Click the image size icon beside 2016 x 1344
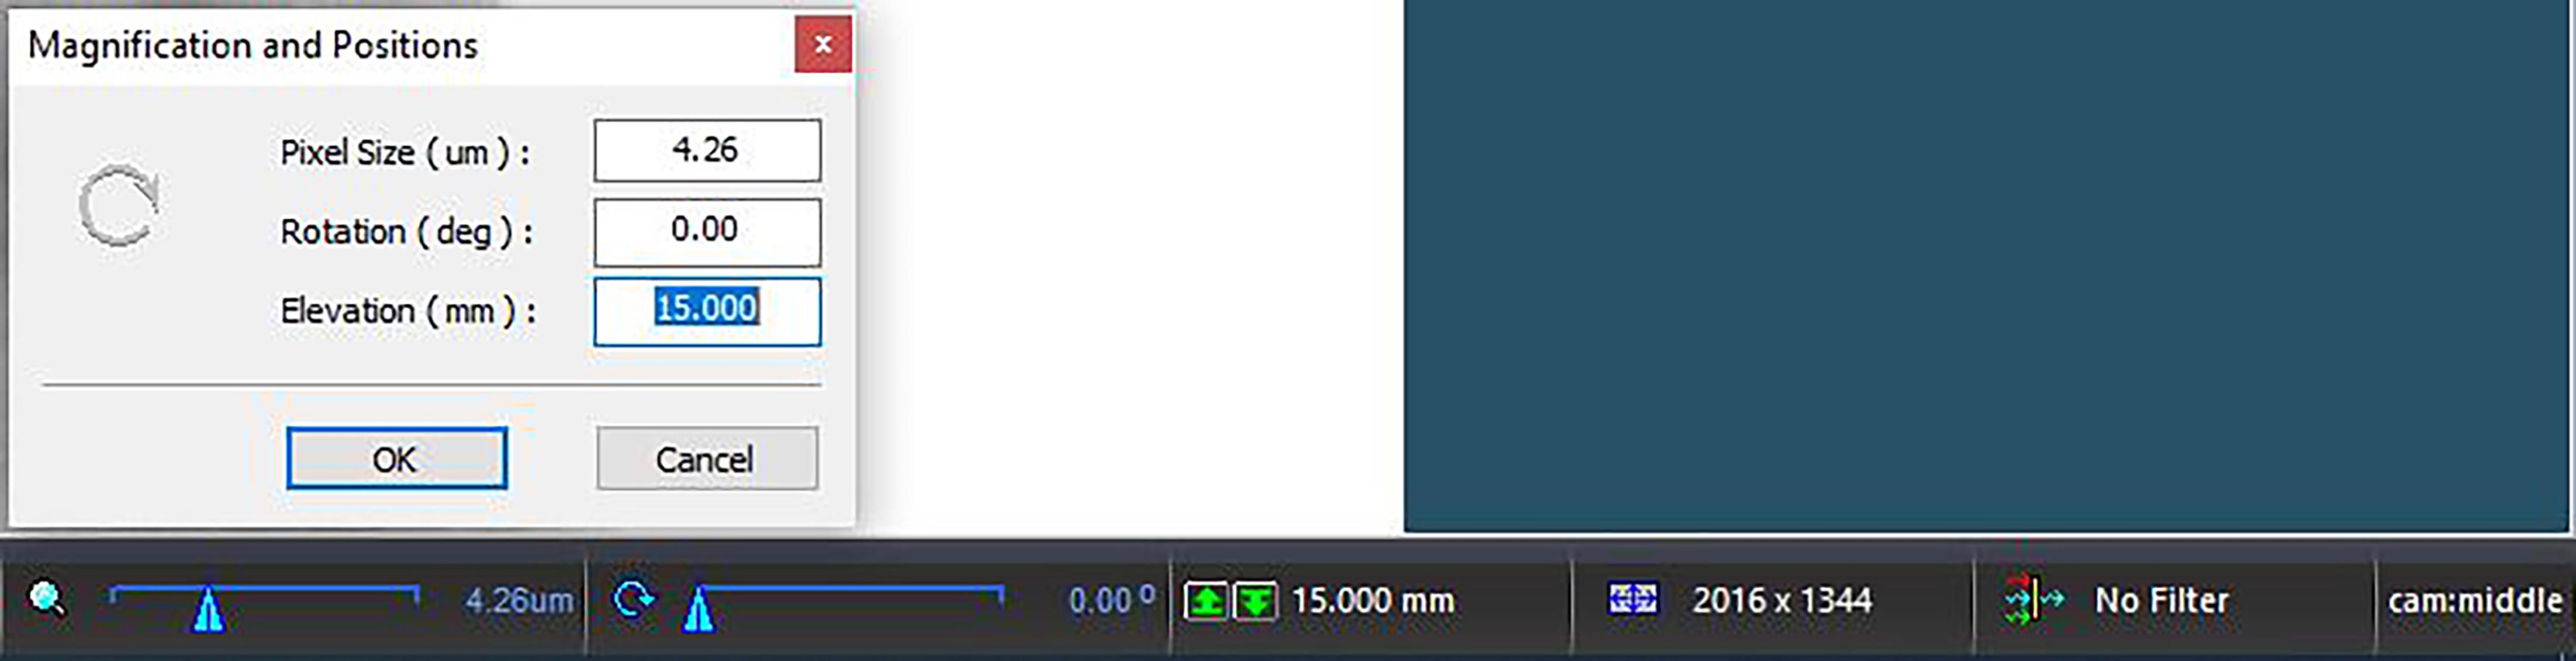 (x=1632, y=599)
